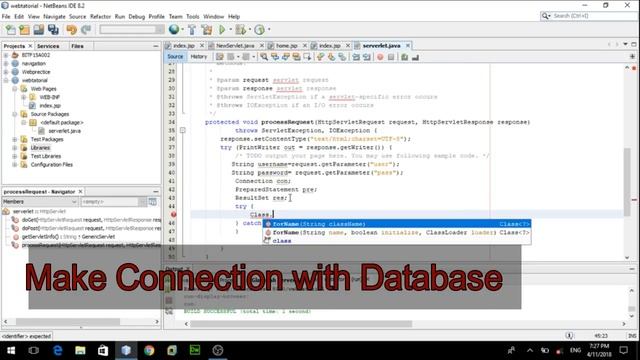Screen dimensions: 640x360
Task: Expand the Test Packages node
Action: (15, 139)
